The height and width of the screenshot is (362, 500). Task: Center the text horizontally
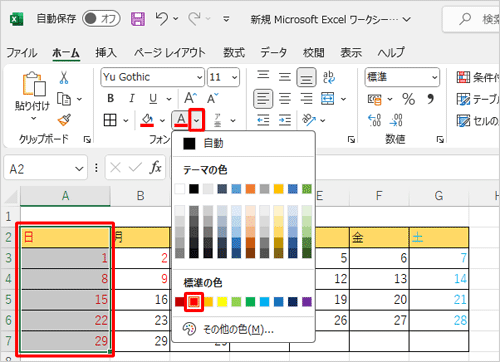(x=285, y=99)
